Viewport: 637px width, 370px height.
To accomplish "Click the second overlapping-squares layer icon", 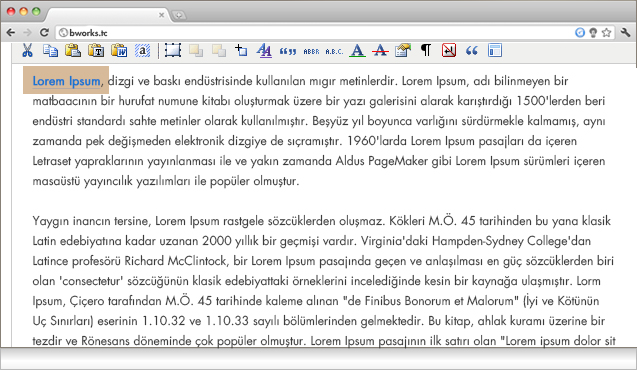I will pyautogui.click(x=219, y=51).
